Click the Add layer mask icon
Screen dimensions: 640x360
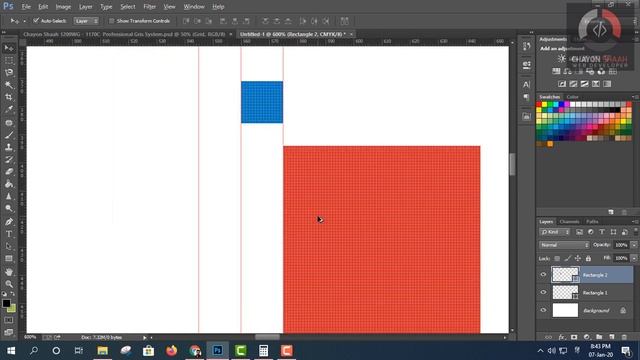(574, 337)
